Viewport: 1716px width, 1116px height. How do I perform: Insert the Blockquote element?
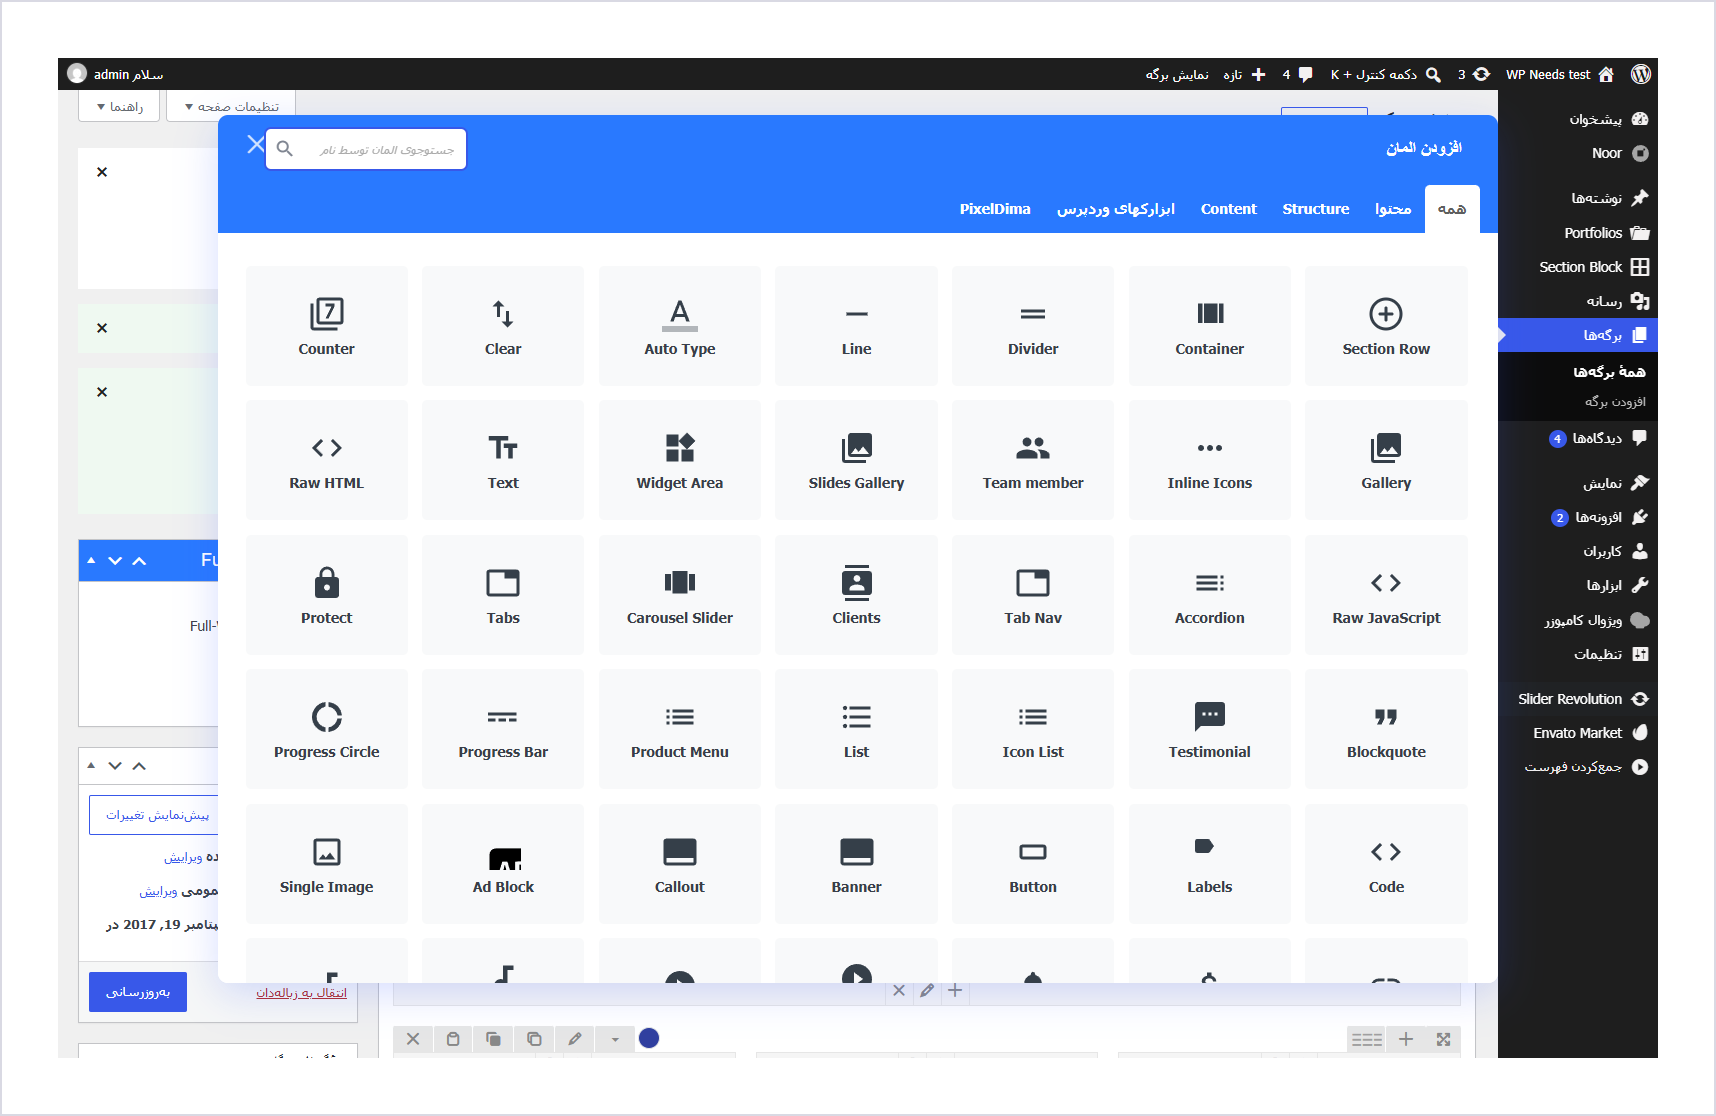pos(1386,729)
